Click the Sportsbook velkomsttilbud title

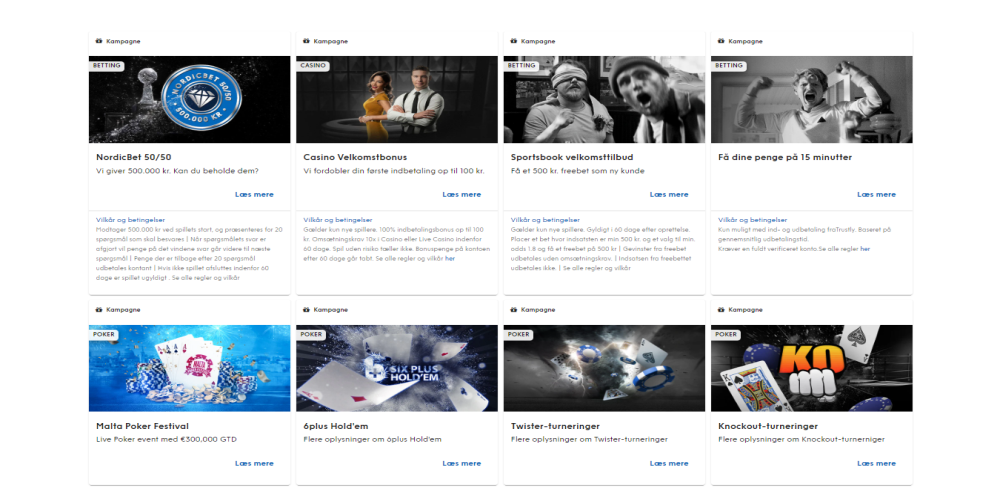[572, 158]
